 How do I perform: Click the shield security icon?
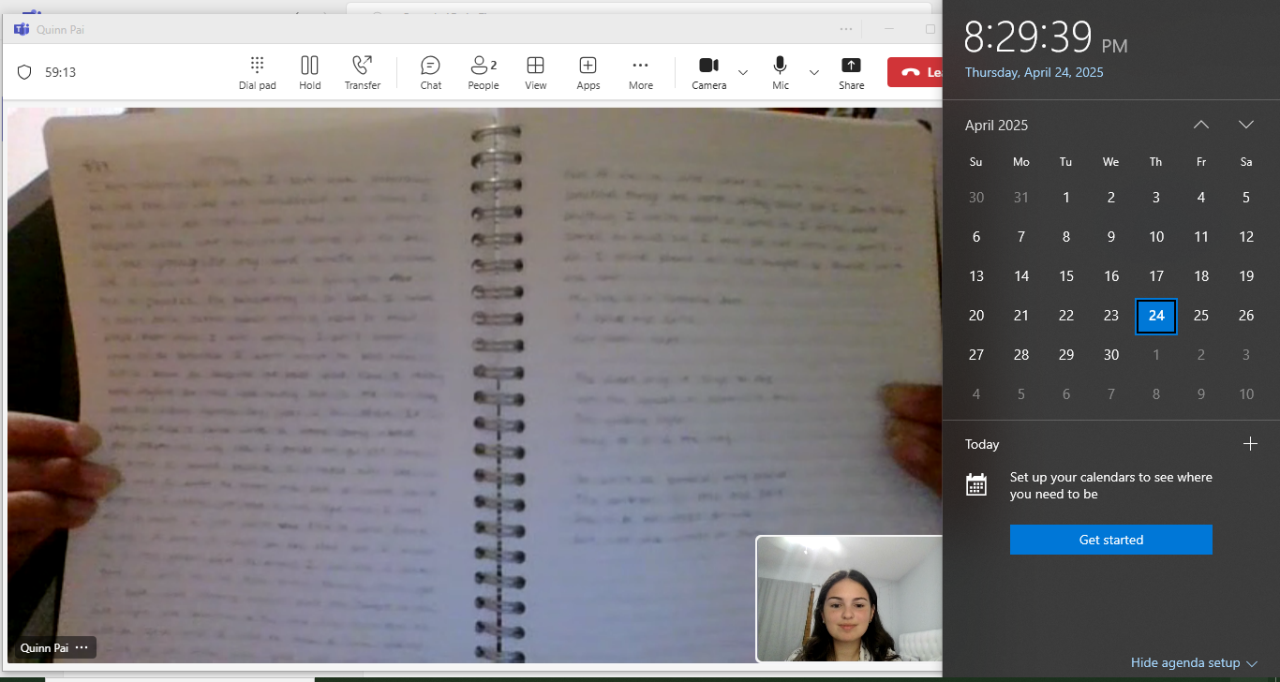(x=25, y=72)
